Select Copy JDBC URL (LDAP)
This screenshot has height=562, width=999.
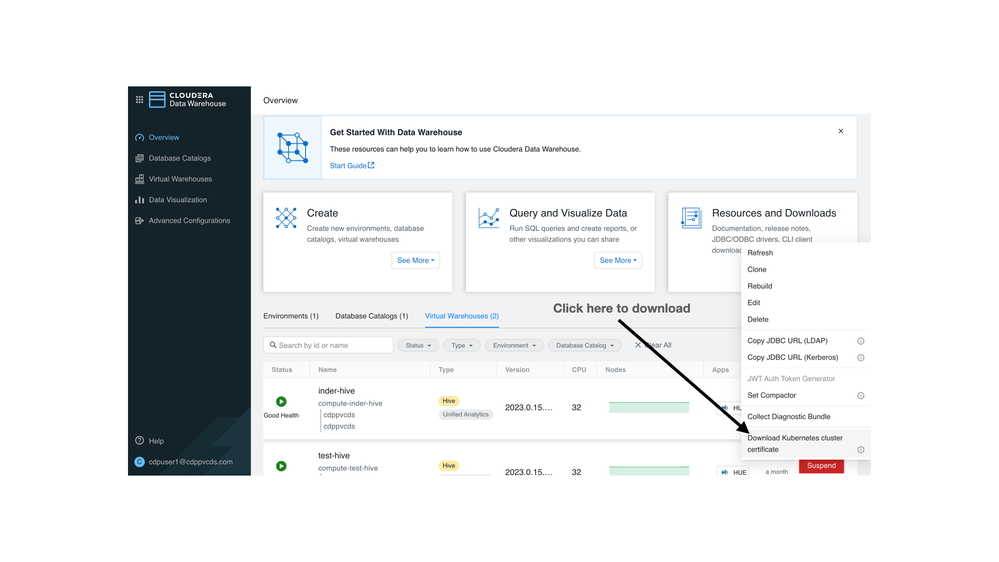point(787,341)
